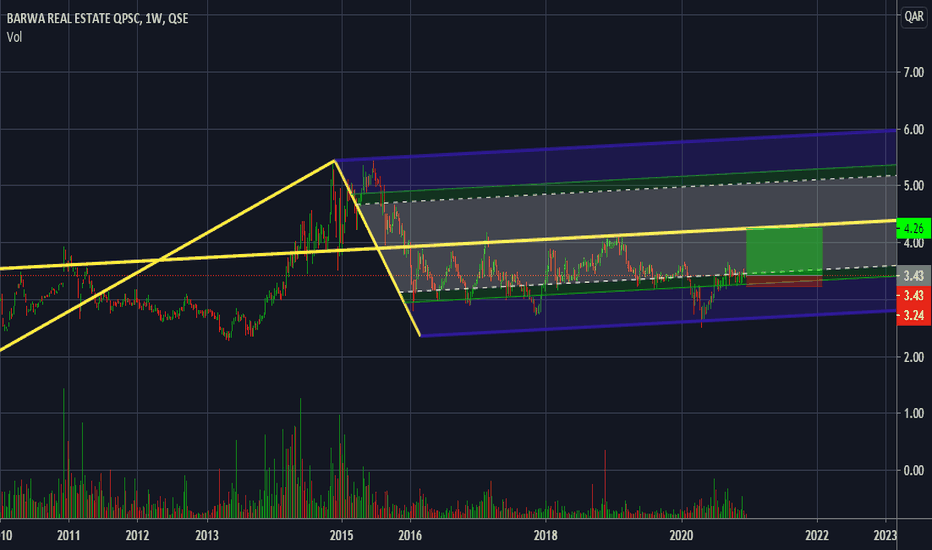Click the 2.00 price axis value
Image resolution: width=932 pixels, height=550 pixels.
point(914,357)
